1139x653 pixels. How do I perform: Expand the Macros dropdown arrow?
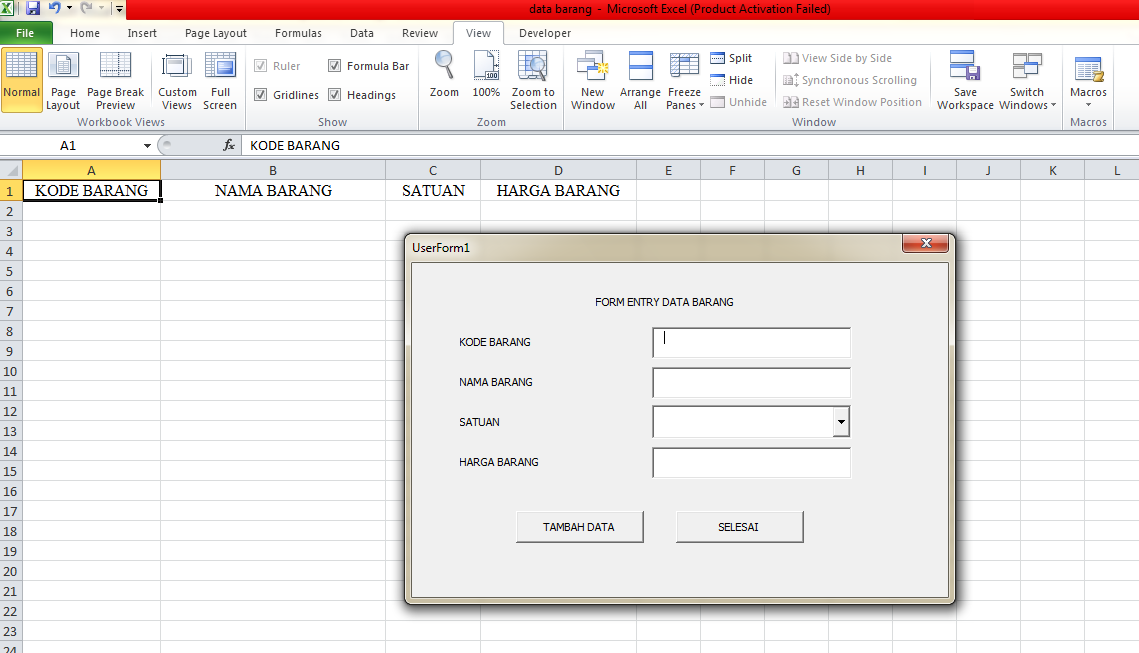pos(1088,103)
